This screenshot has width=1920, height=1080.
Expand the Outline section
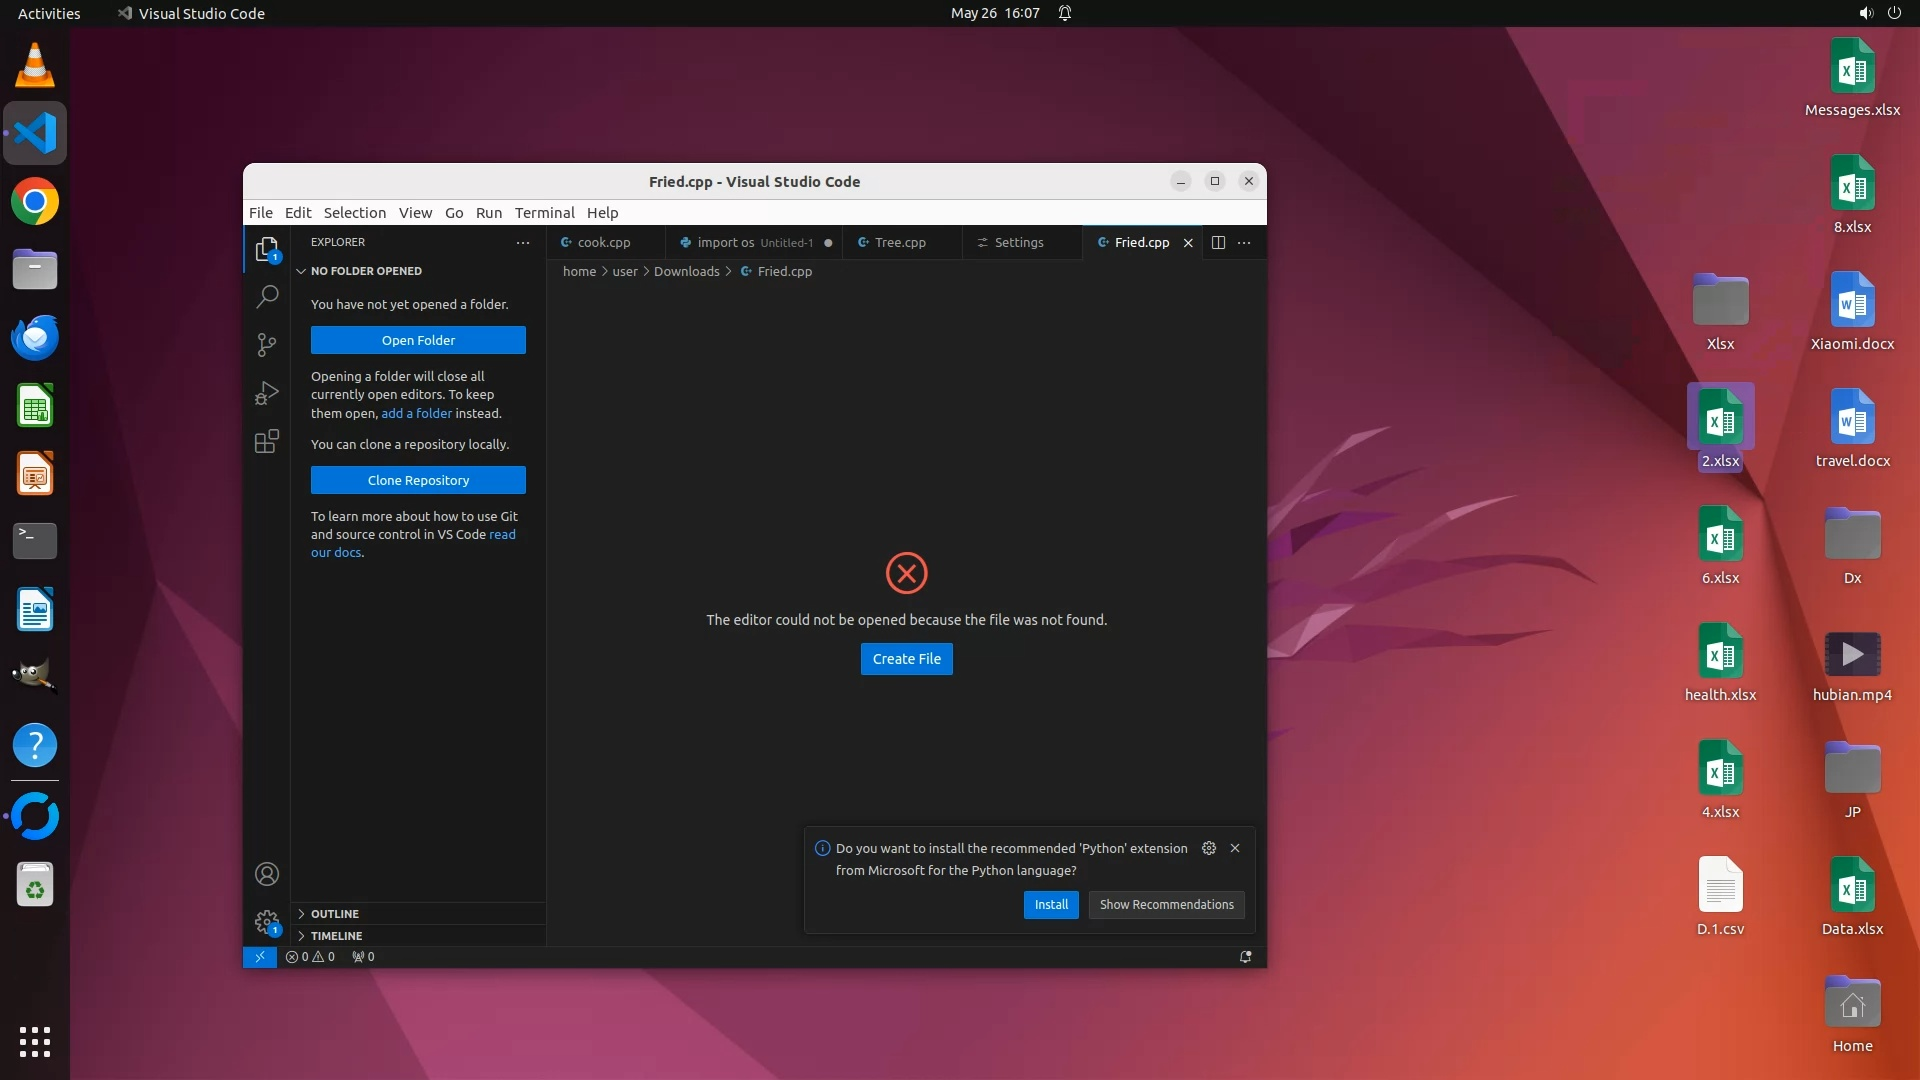334,914
